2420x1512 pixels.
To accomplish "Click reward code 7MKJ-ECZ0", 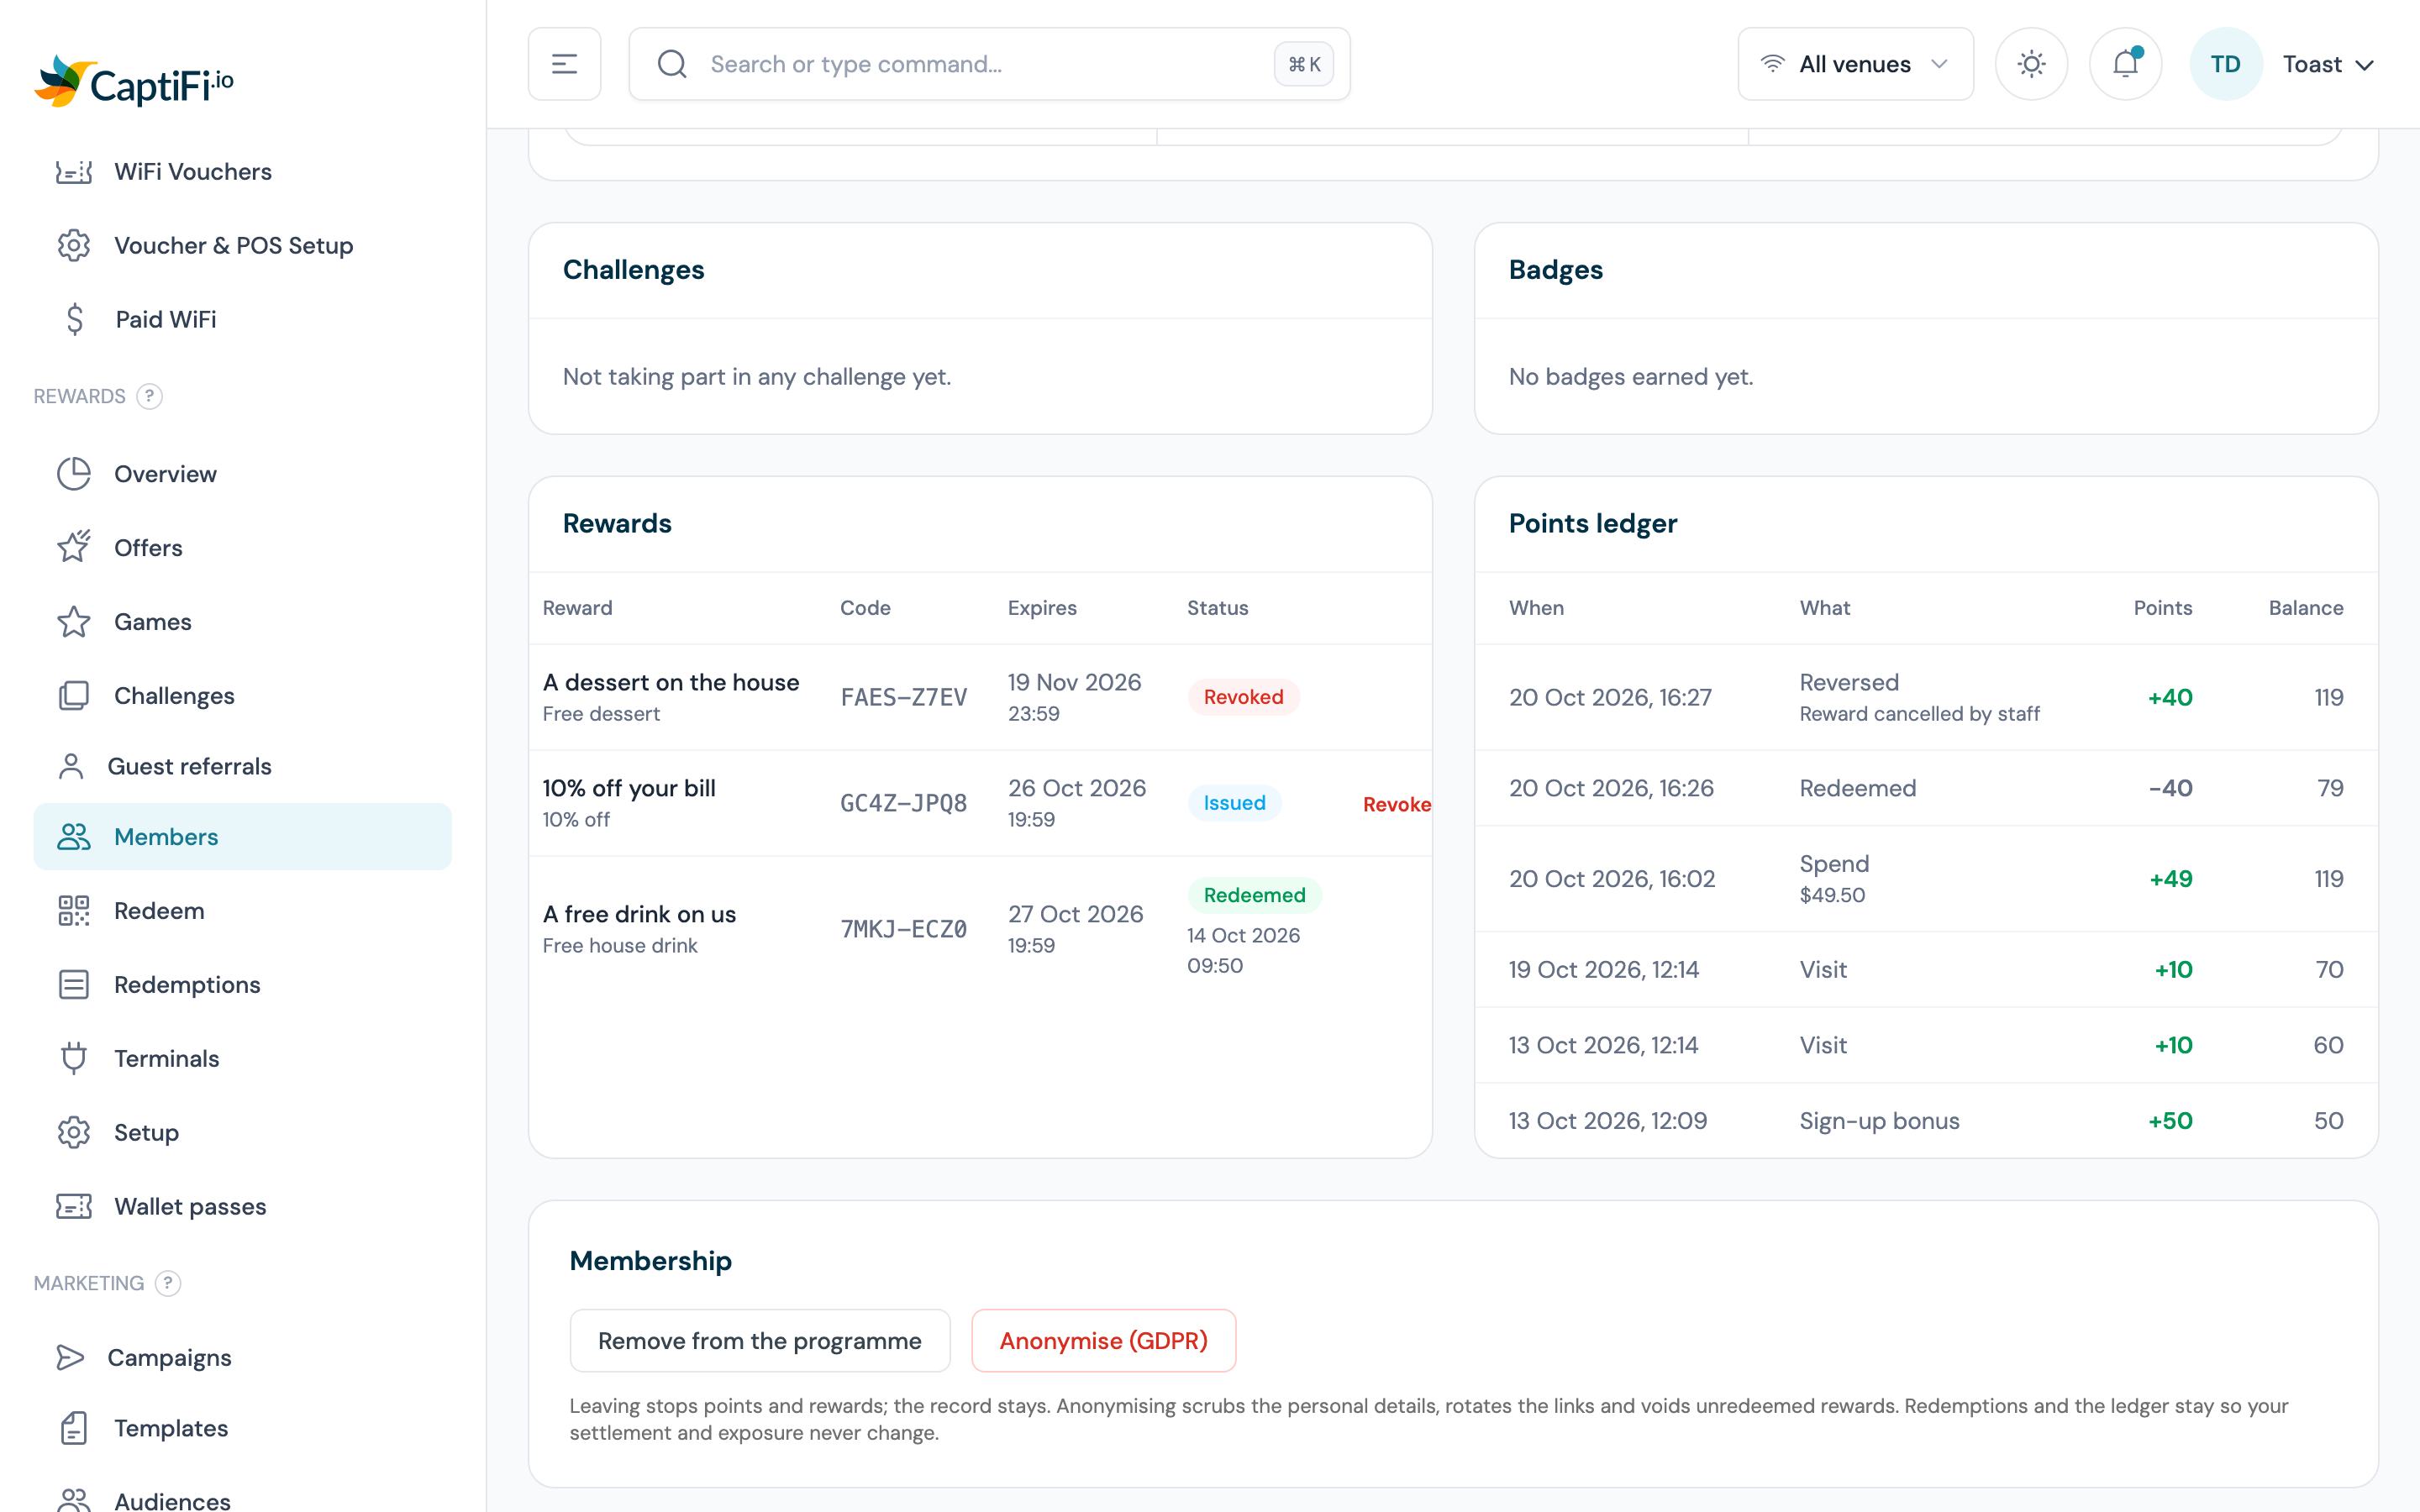I will click(904, 929).
